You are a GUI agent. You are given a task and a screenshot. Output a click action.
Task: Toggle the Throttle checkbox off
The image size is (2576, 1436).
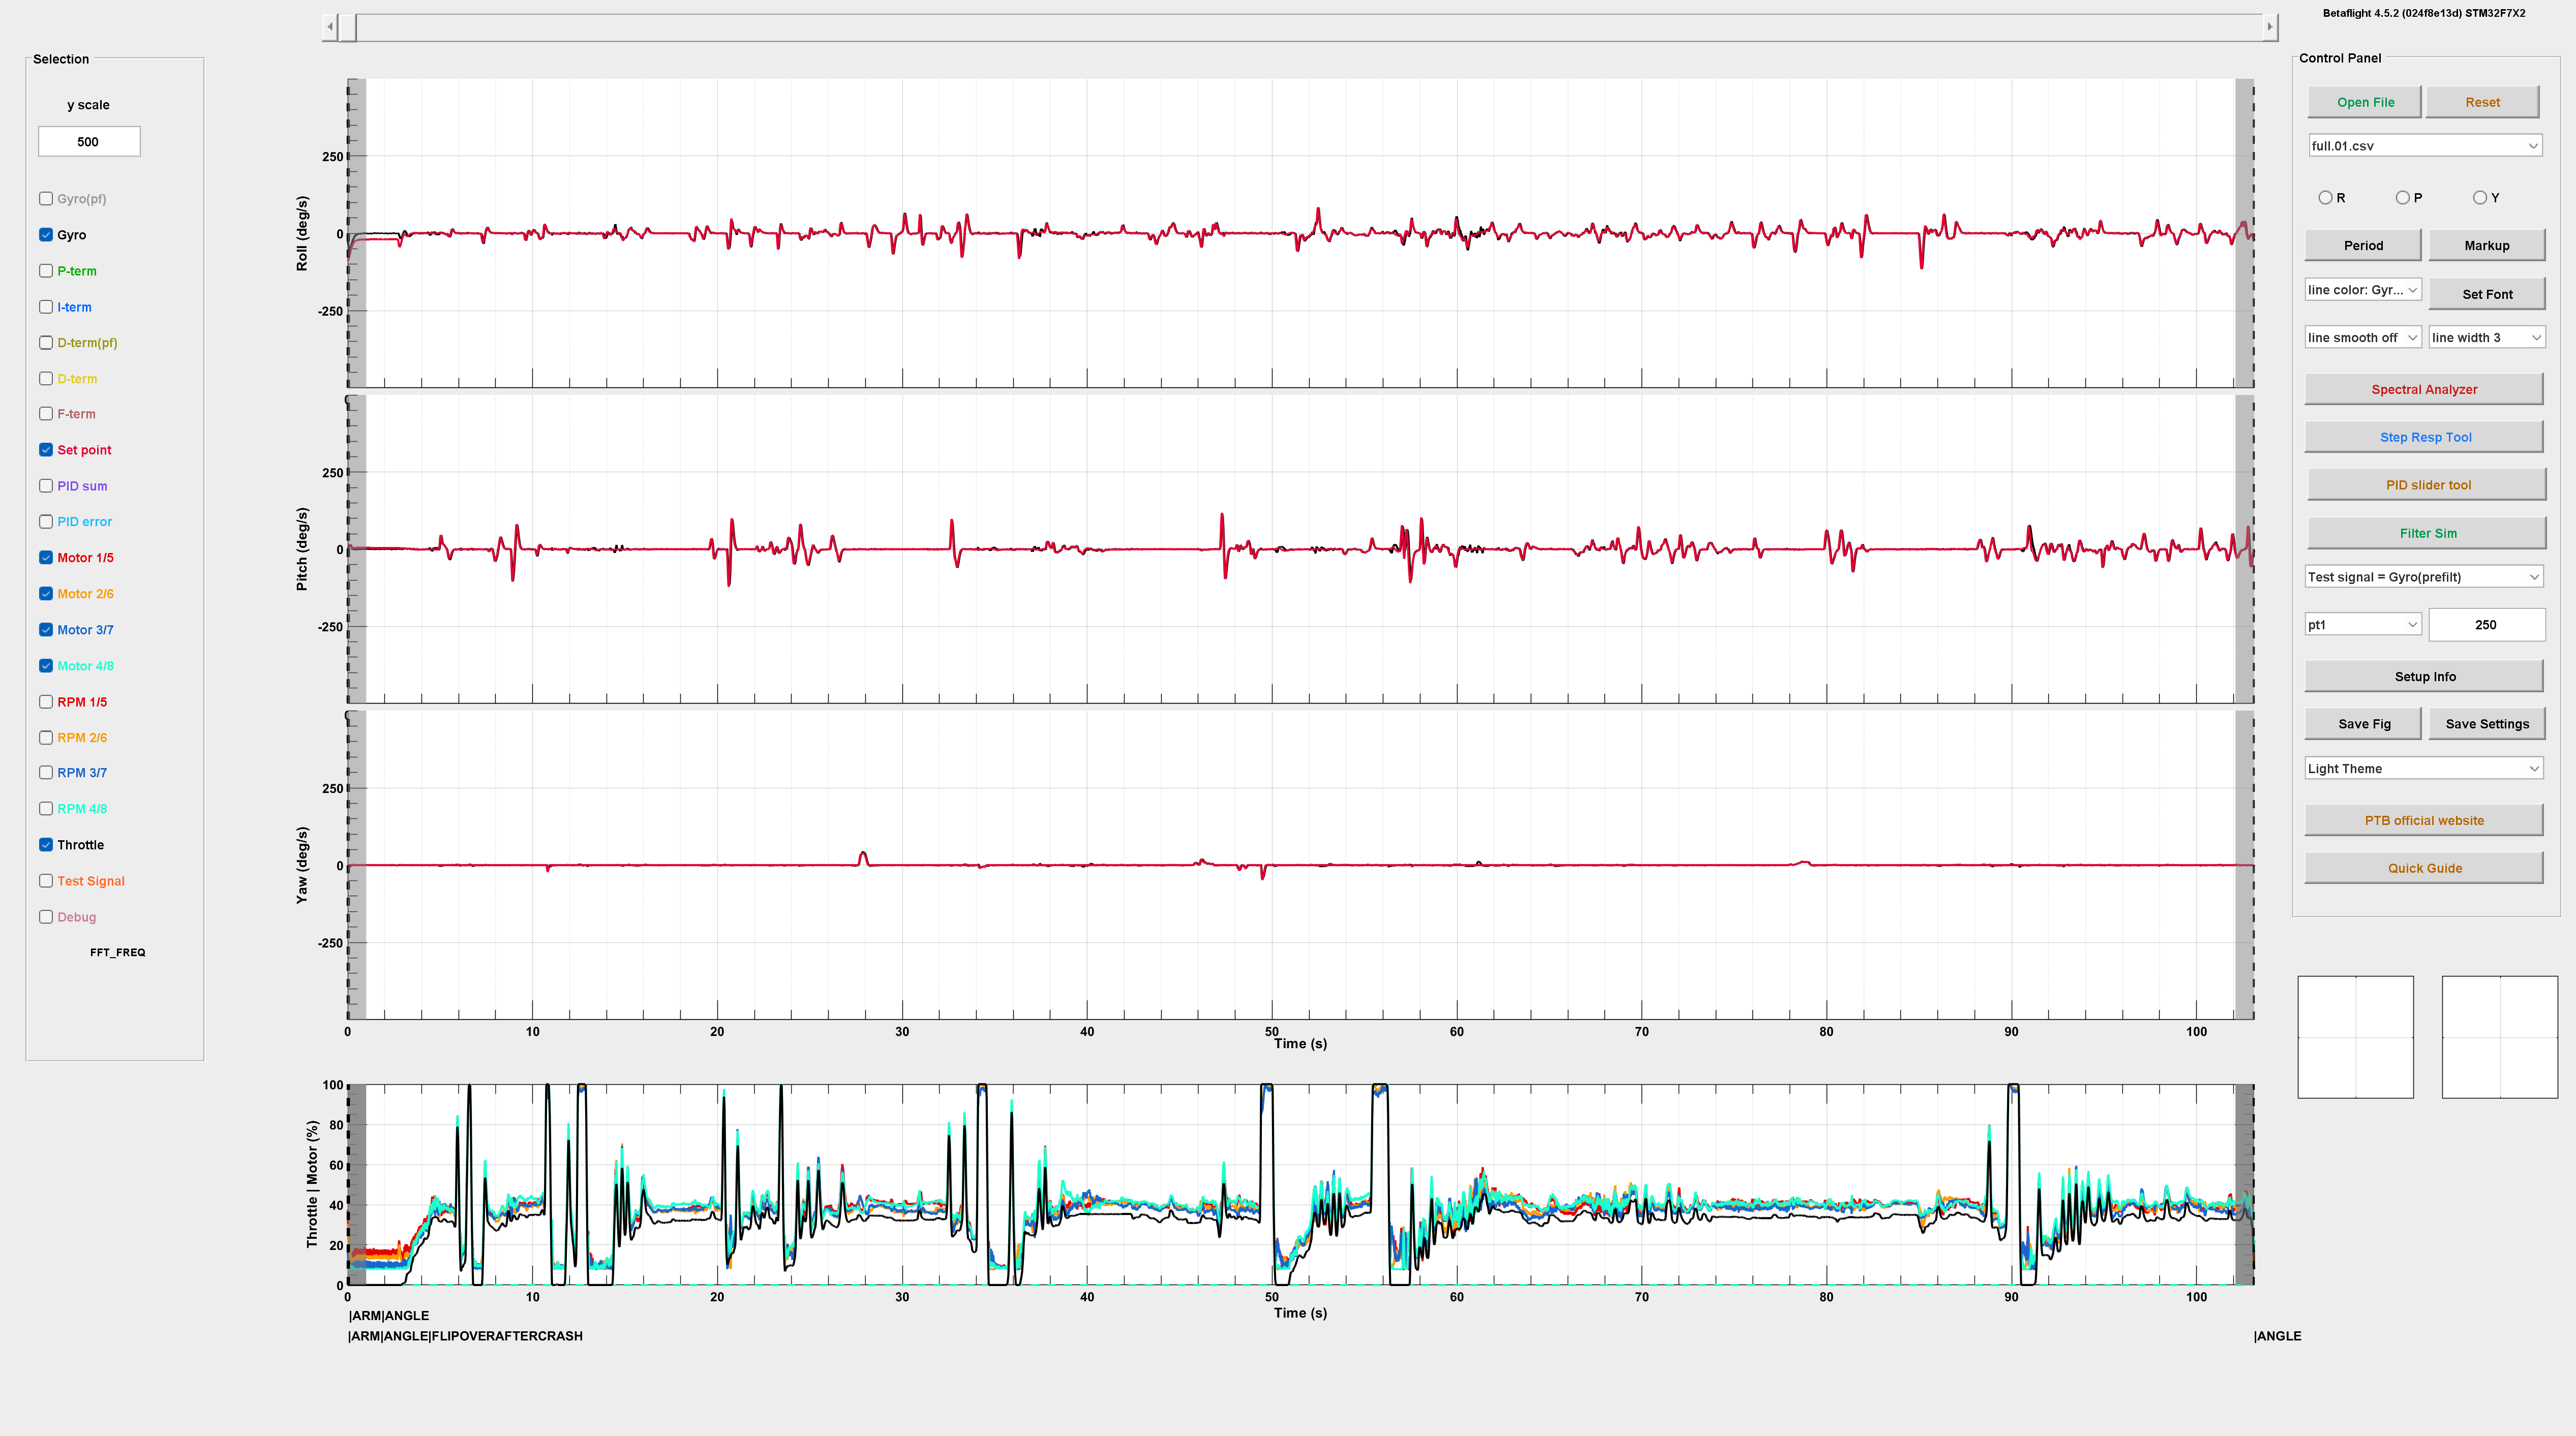point(46,845)
